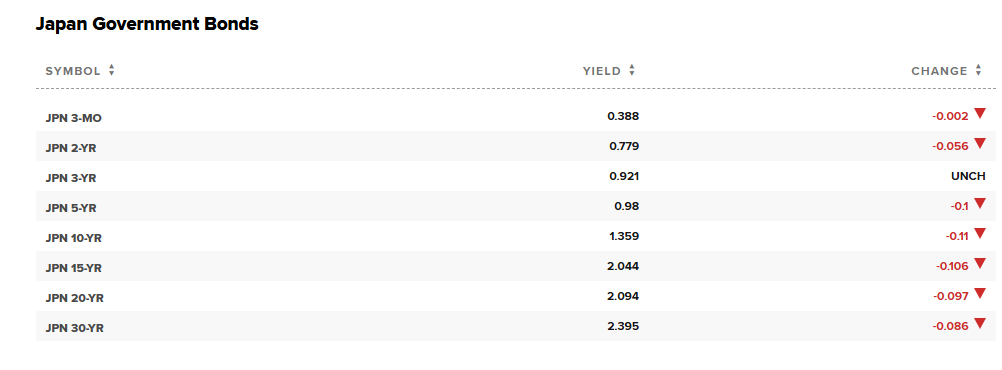Image resolution: width=1002 pixels, height=370 pixels.
Task: Open the JPN 2-YR bond link
Action: coord(71,148)
